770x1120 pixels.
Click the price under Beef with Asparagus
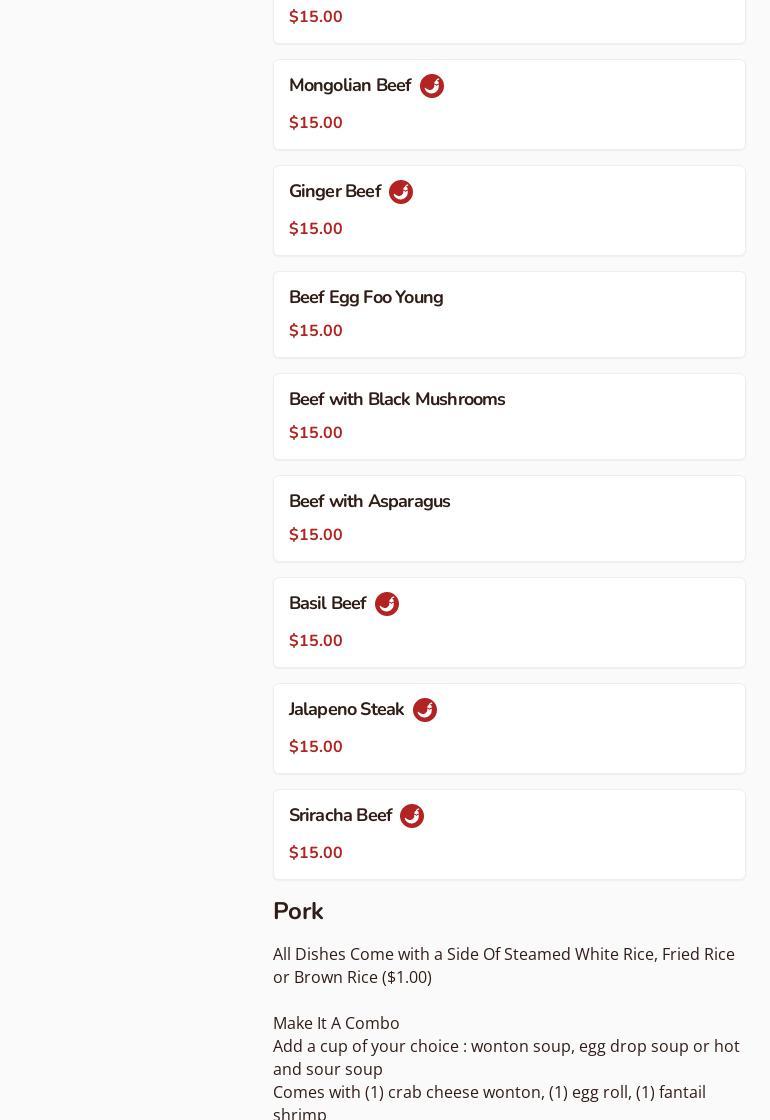316,535
